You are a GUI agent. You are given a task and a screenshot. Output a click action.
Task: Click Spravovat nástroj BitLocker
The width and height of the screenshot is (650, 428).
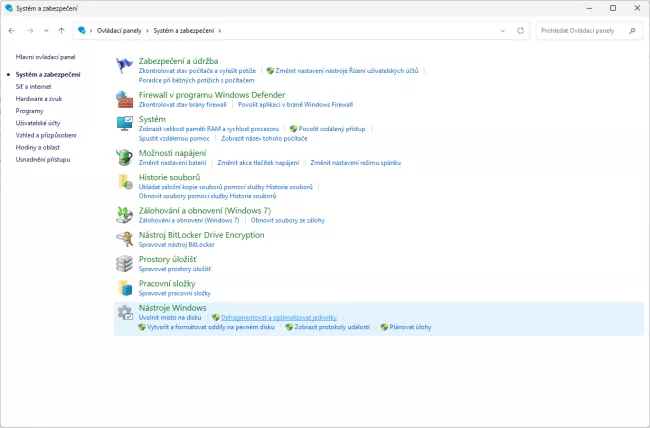pos(177,245)
